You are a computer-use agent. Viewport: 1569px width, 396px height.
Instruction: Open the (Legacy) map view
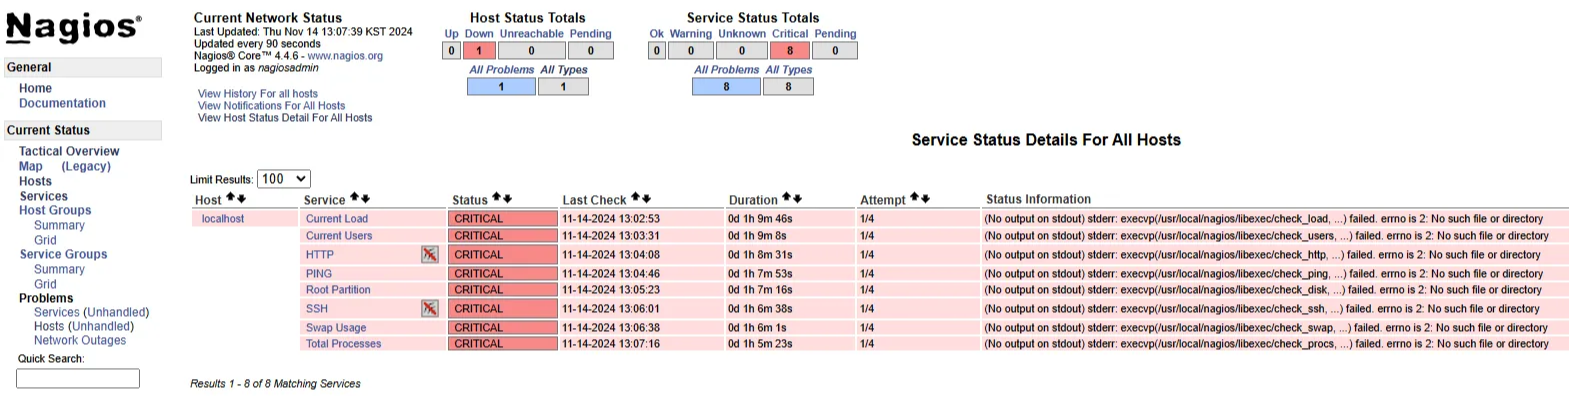coord(86,166)
